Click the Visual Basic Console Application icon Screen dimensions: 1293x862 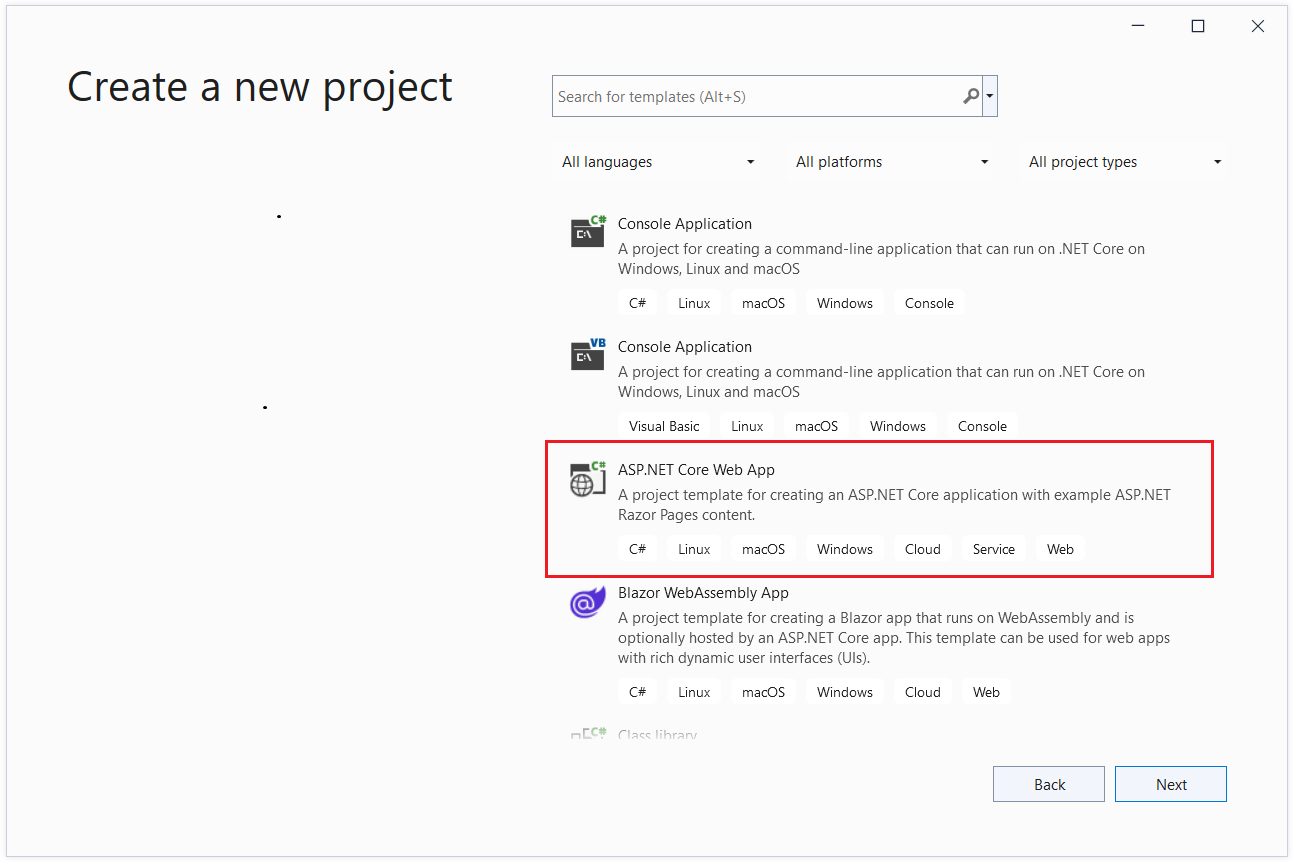tap(587, 354)
